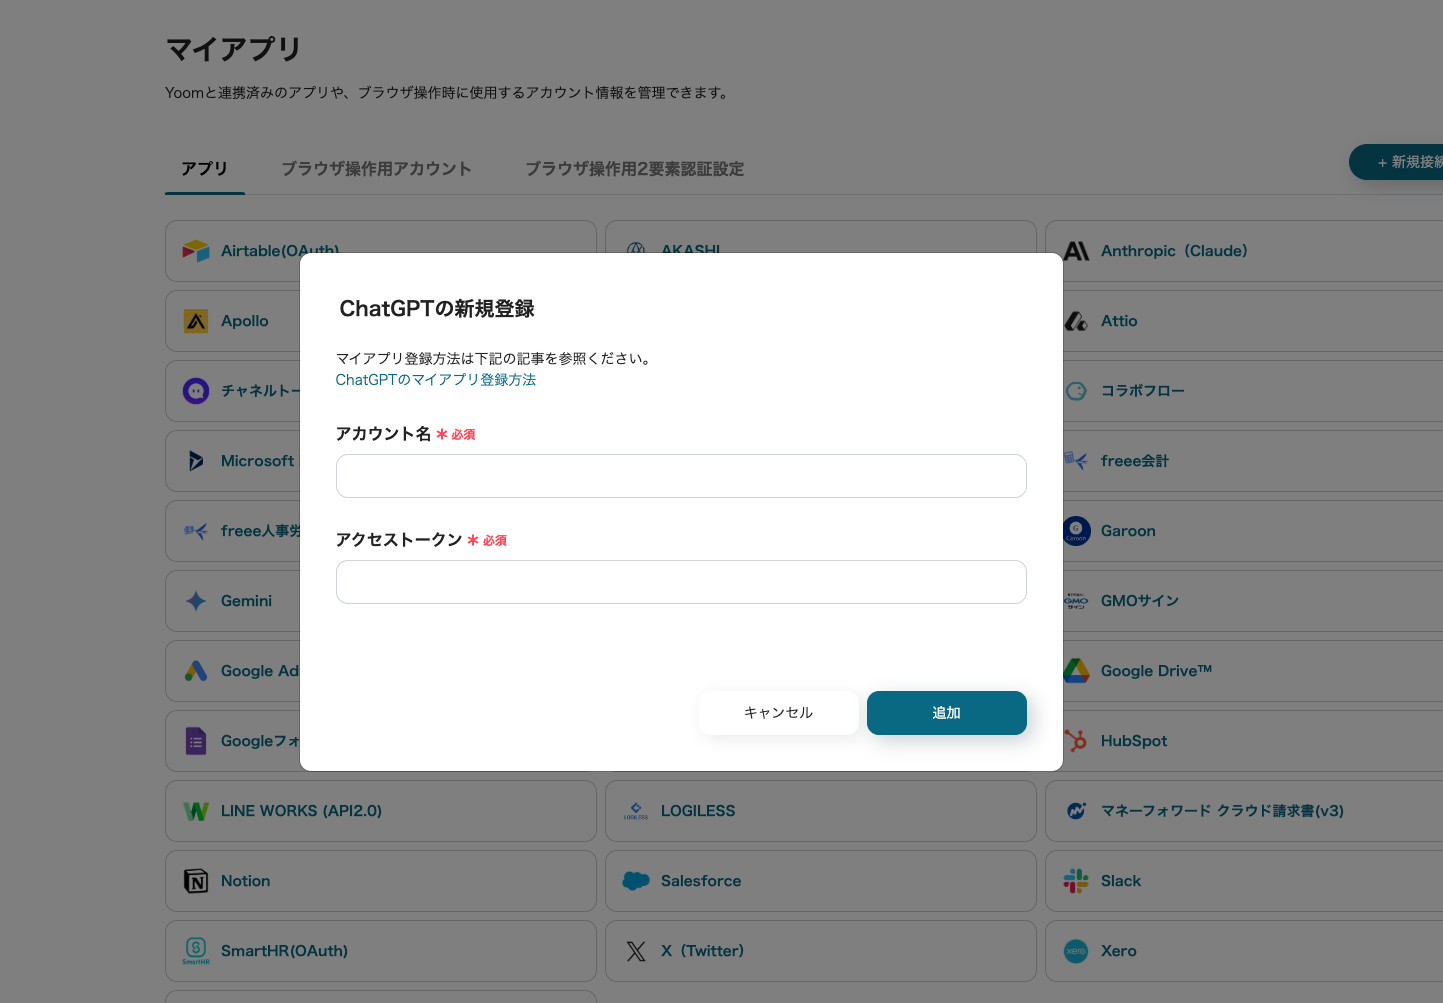Viewport: 1443px width, 1003px height.
Task: Select the SmartHR(OAuth) app name
Action: click(285, 951)
